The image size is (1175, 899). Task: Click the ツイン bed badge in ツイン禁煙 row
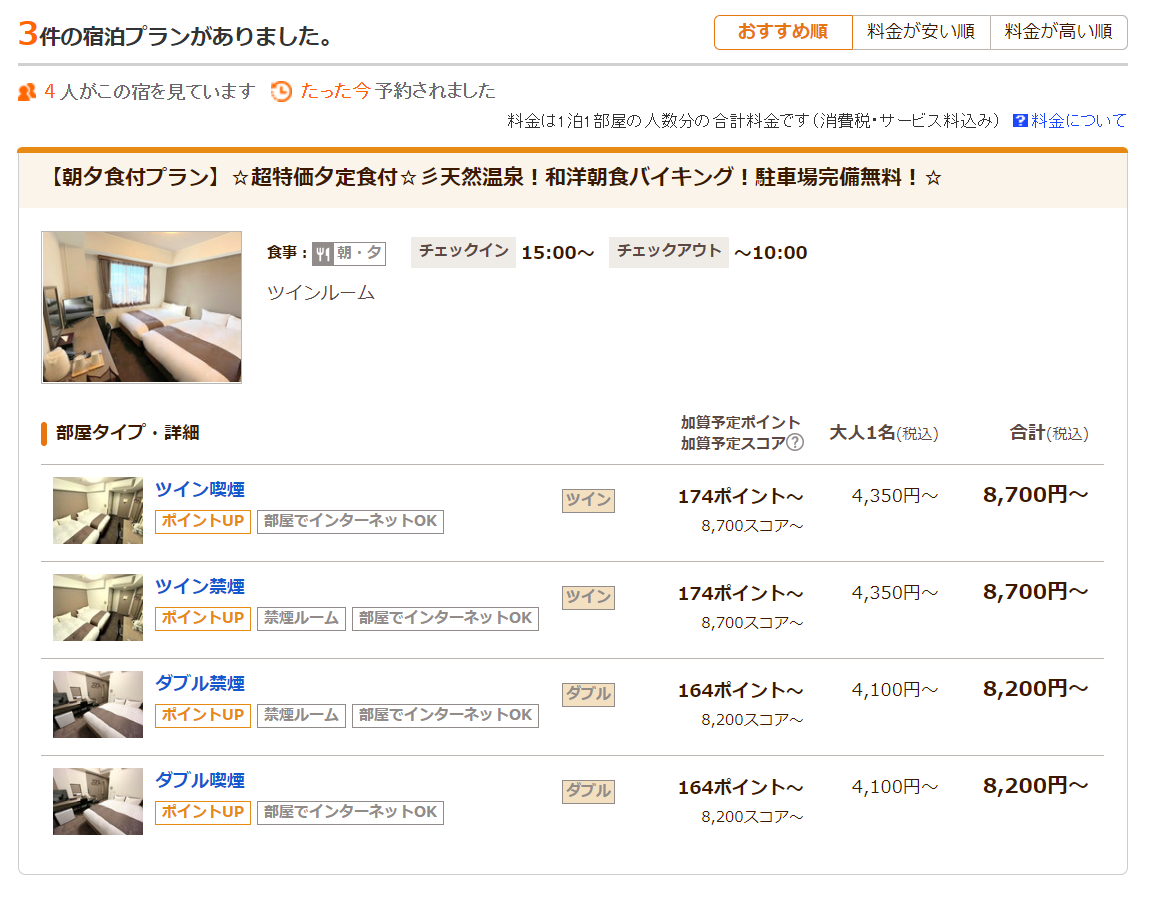pos(588,597)
